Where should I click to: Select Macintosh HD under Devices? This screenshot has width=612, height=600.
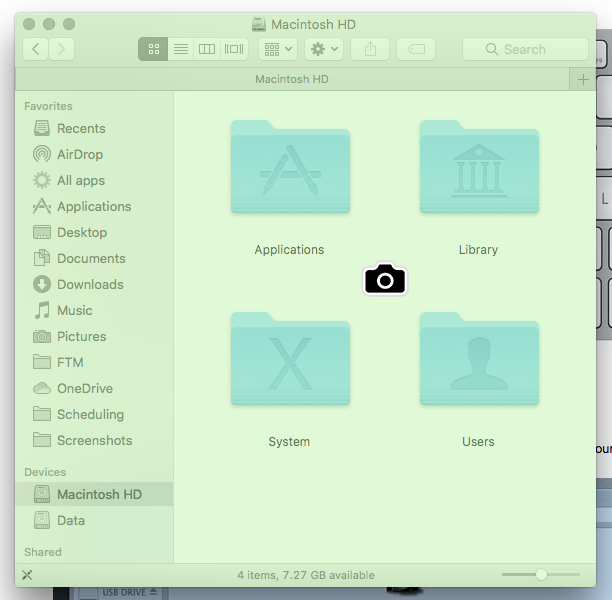pyautogui.click(x=94, y=494)
